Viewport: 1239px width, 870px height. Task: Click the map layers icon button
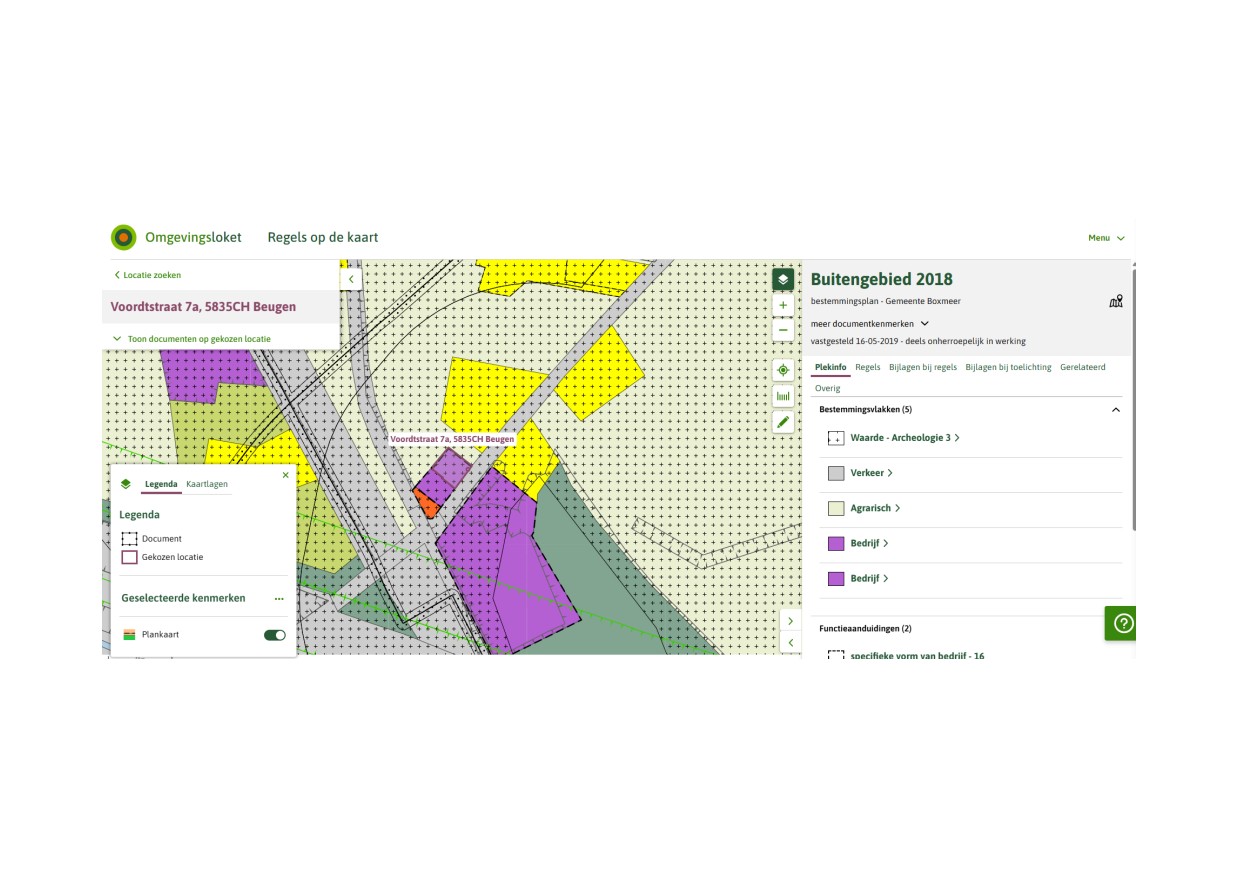pos(783,279)
